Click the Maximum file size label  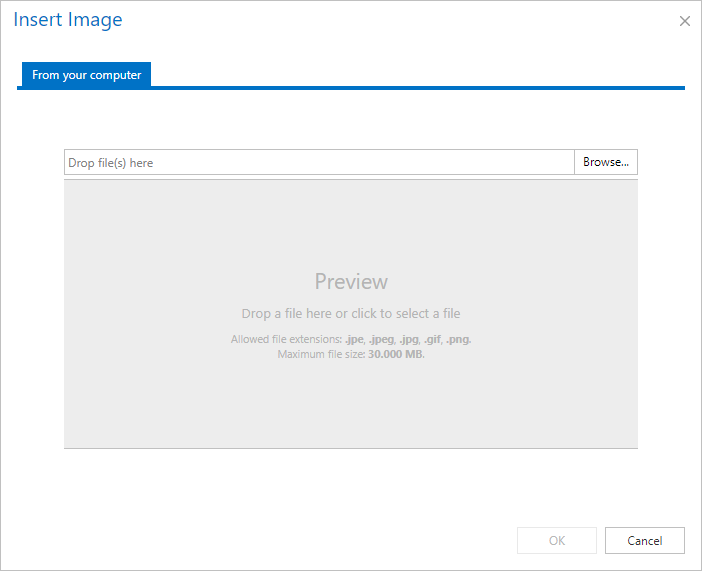[x=321, y=354]
